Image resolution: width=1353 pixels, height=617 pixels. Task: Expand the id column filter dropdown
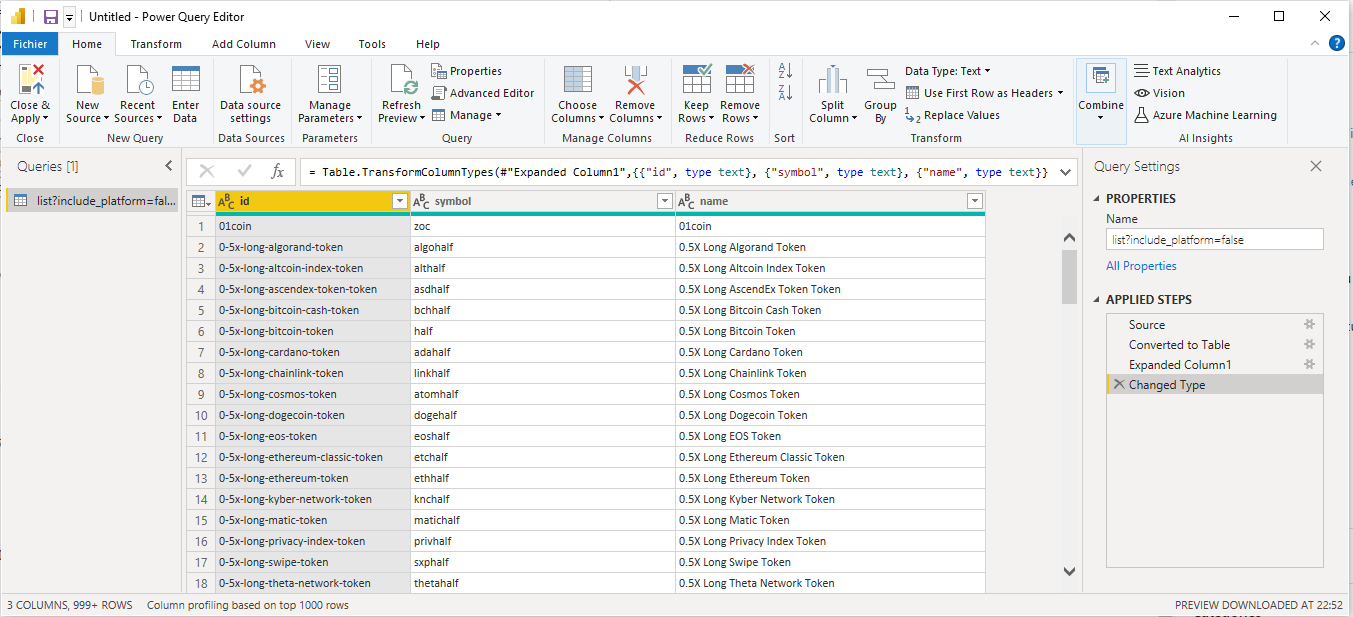tap(400, 201)
